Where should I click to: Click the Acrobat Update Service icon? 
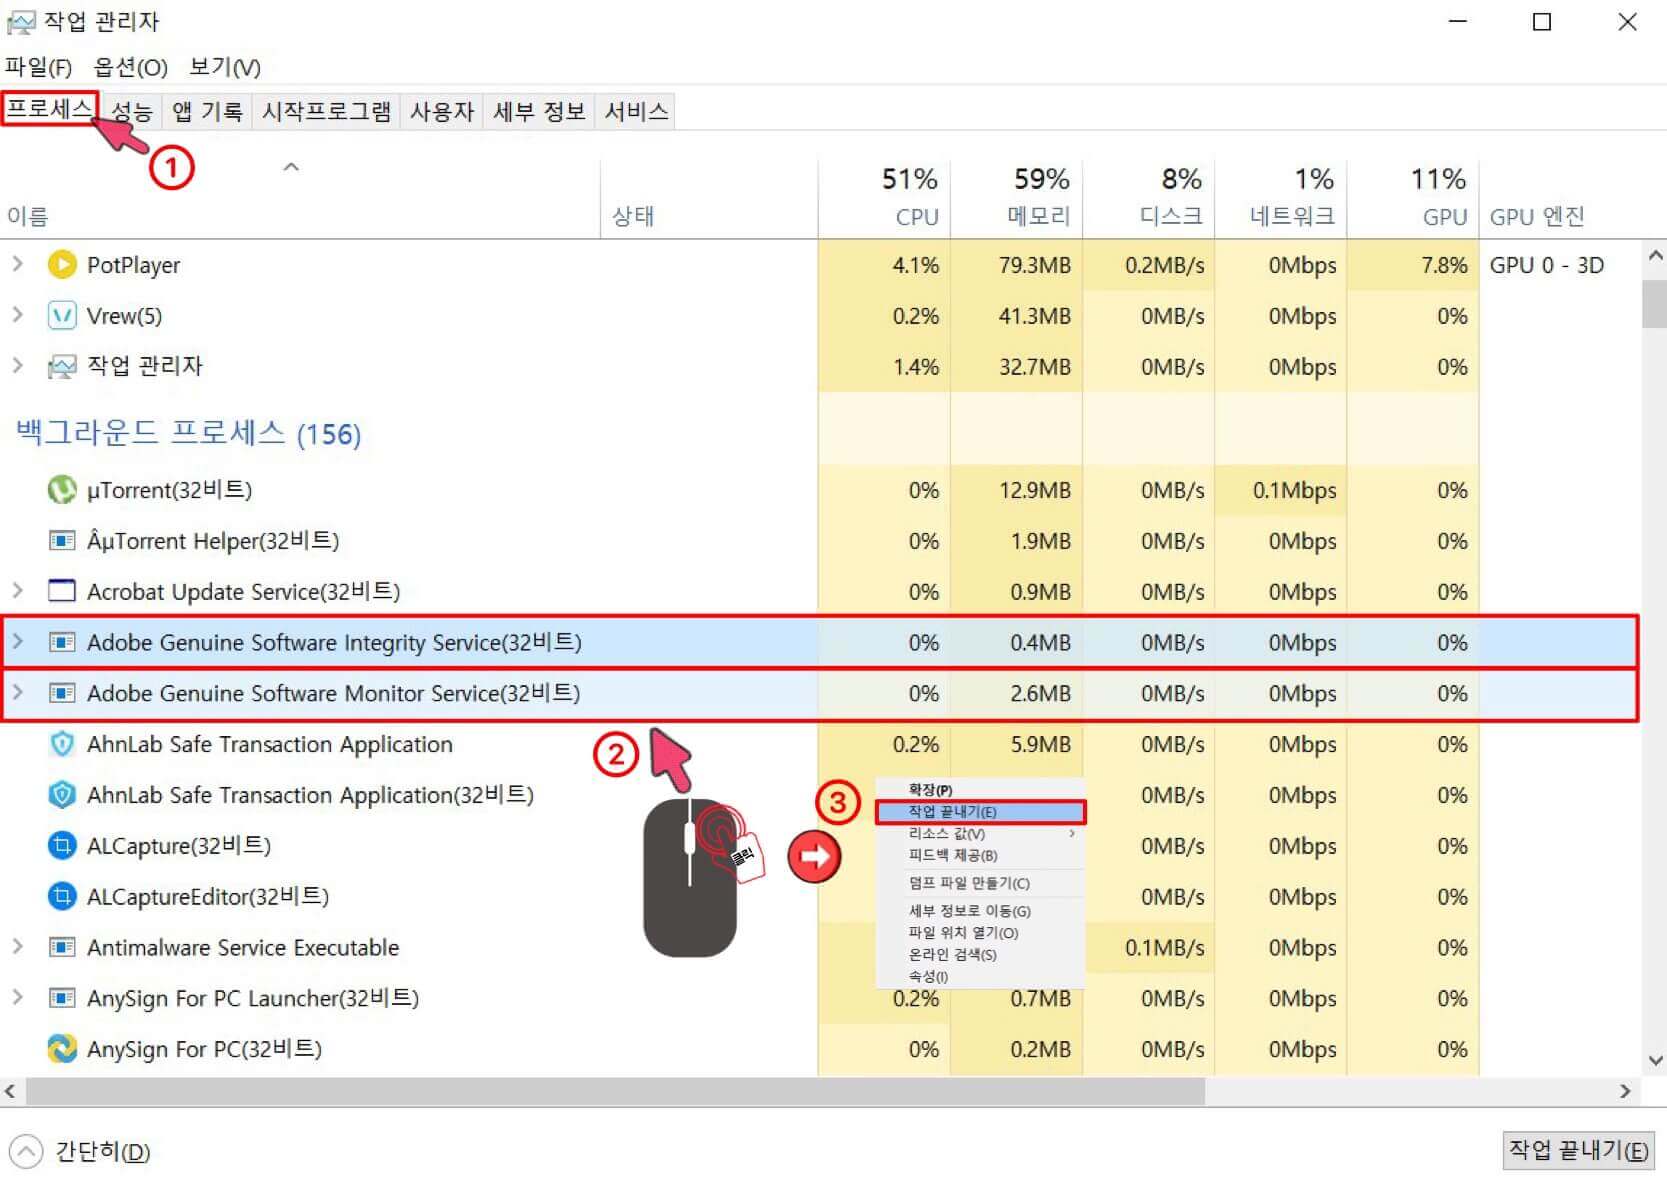coord(62,591)
